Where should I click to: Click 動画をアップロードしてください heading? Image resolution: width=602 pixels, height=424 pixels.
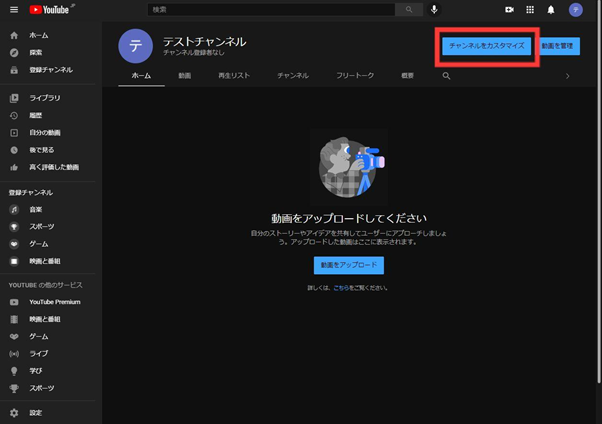point(349,219)
